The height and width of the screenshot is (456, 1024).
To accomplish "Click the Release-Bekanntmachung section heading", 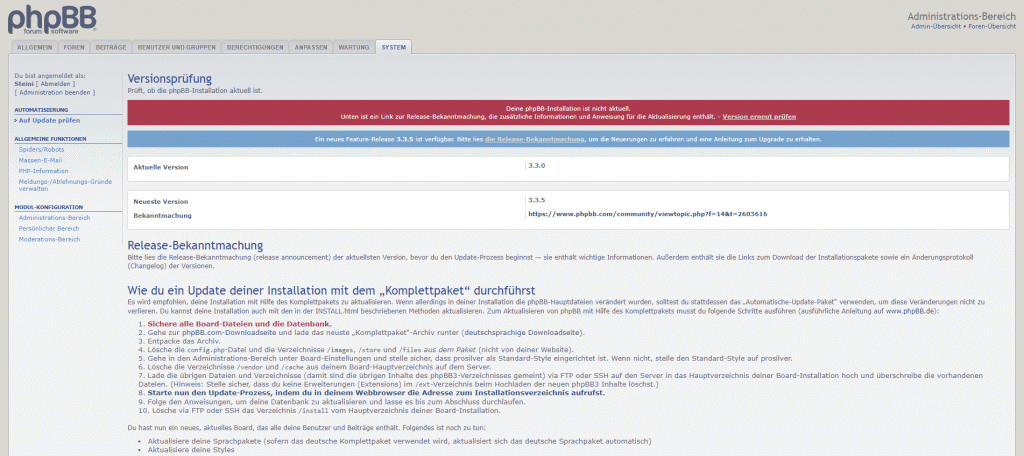I will pos(195,246).
